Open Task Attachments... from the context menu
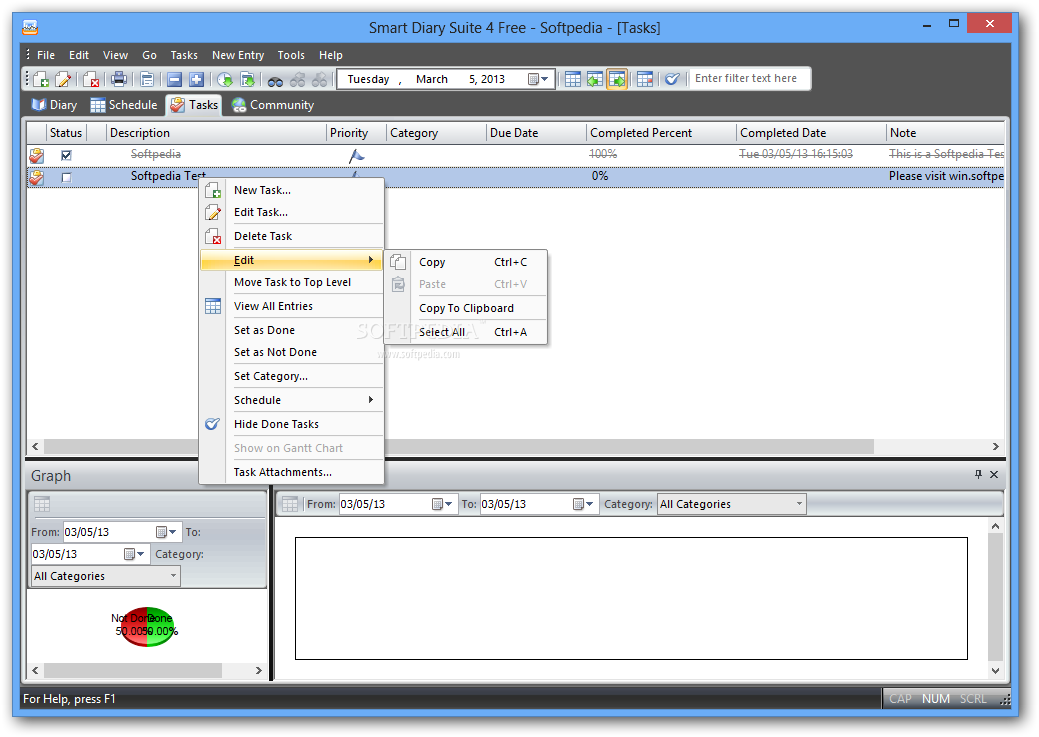Image resolution: width=1039 pixels, height=737 pixels. (292, 472)
